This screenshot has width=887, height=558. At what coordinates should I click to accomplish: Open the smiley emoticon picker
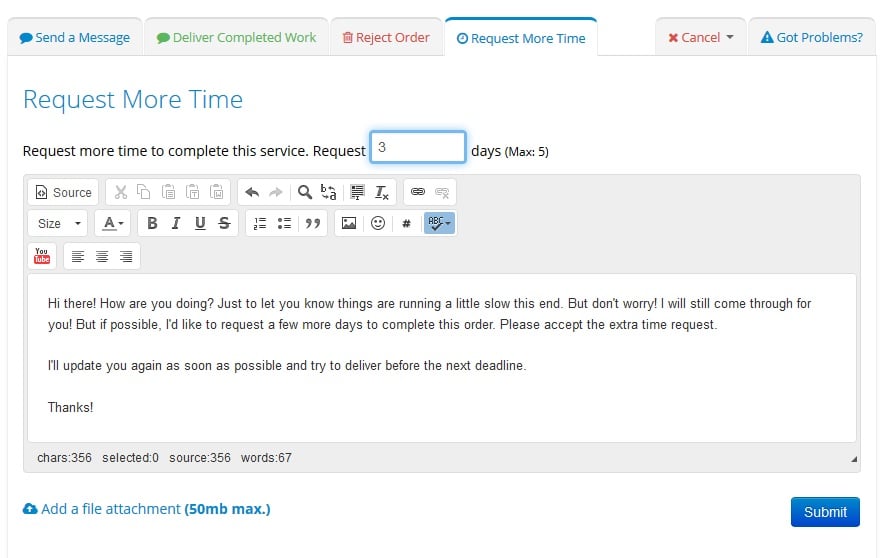pyautogui.click(x=378, y=223)
